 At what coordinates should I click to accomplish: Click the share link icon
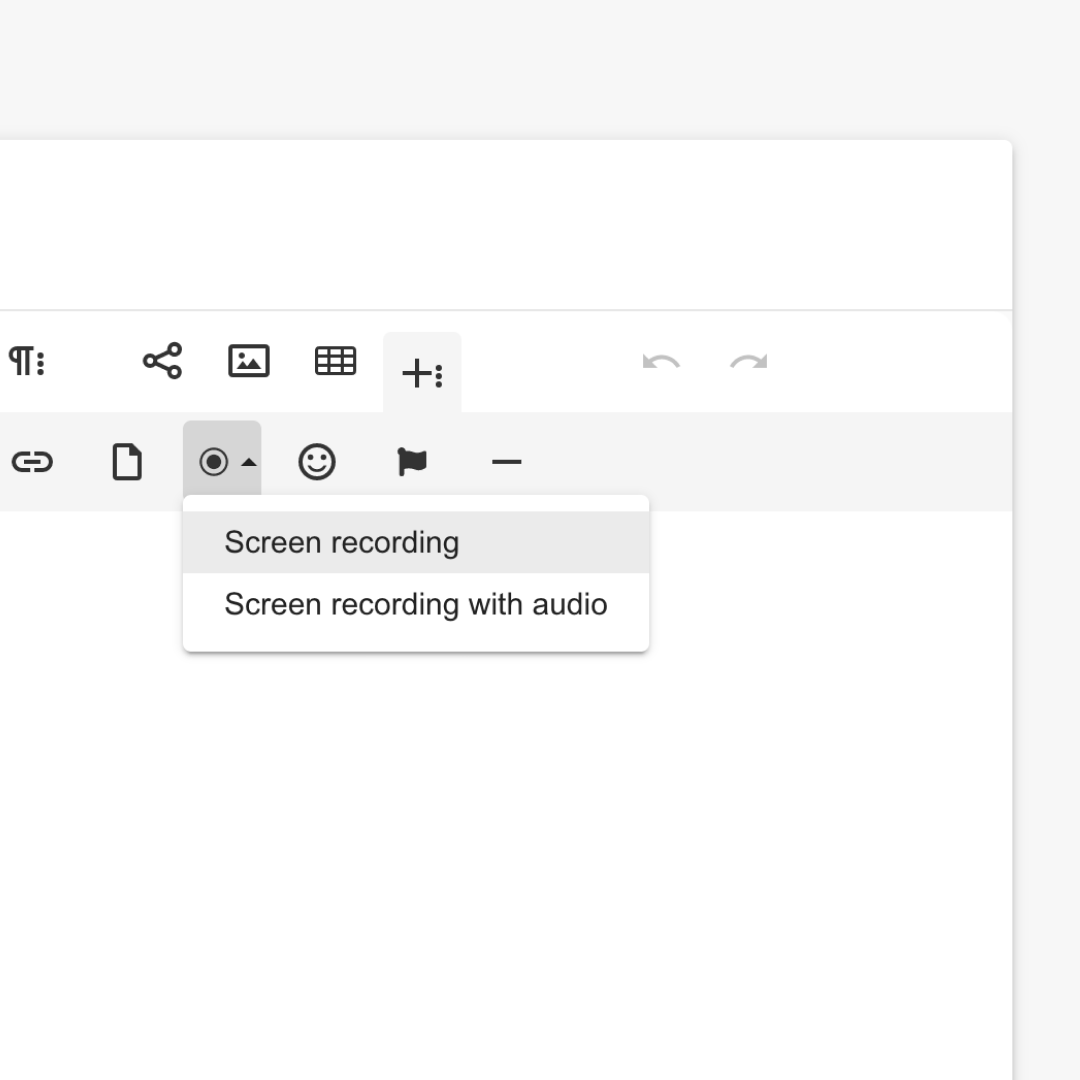tap(163, 361)
